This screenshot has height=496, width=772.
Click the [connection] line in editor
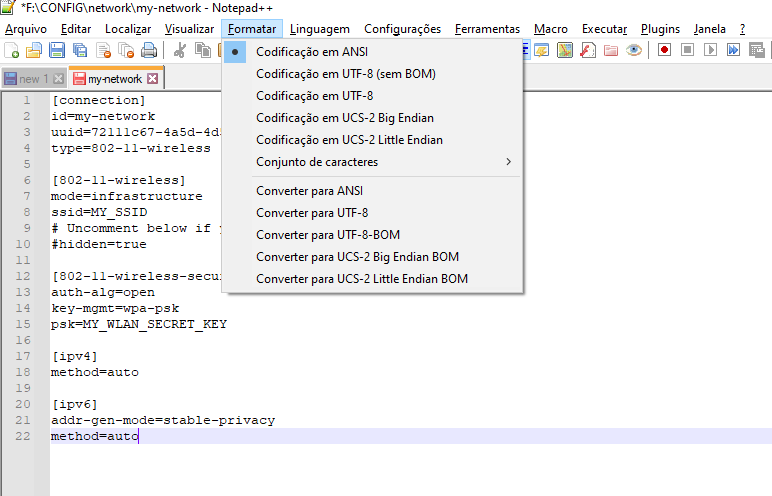pyautogui.click(x=98, y=100)
